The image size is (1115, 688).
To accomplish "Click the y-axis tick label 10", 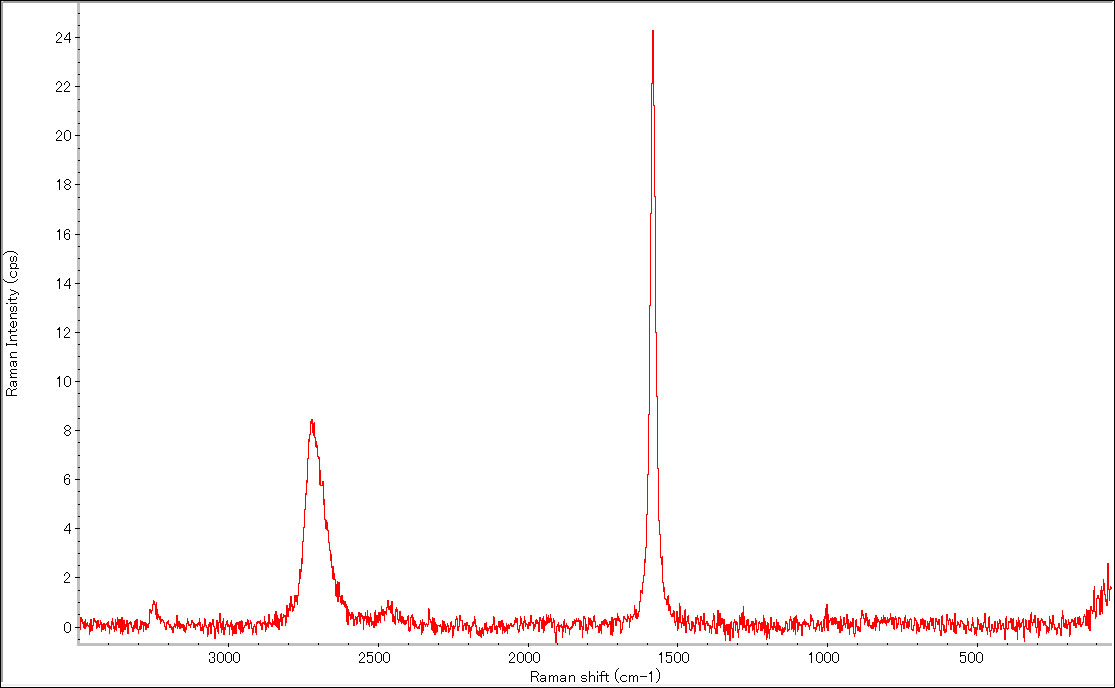I will (x=63, y=382).
